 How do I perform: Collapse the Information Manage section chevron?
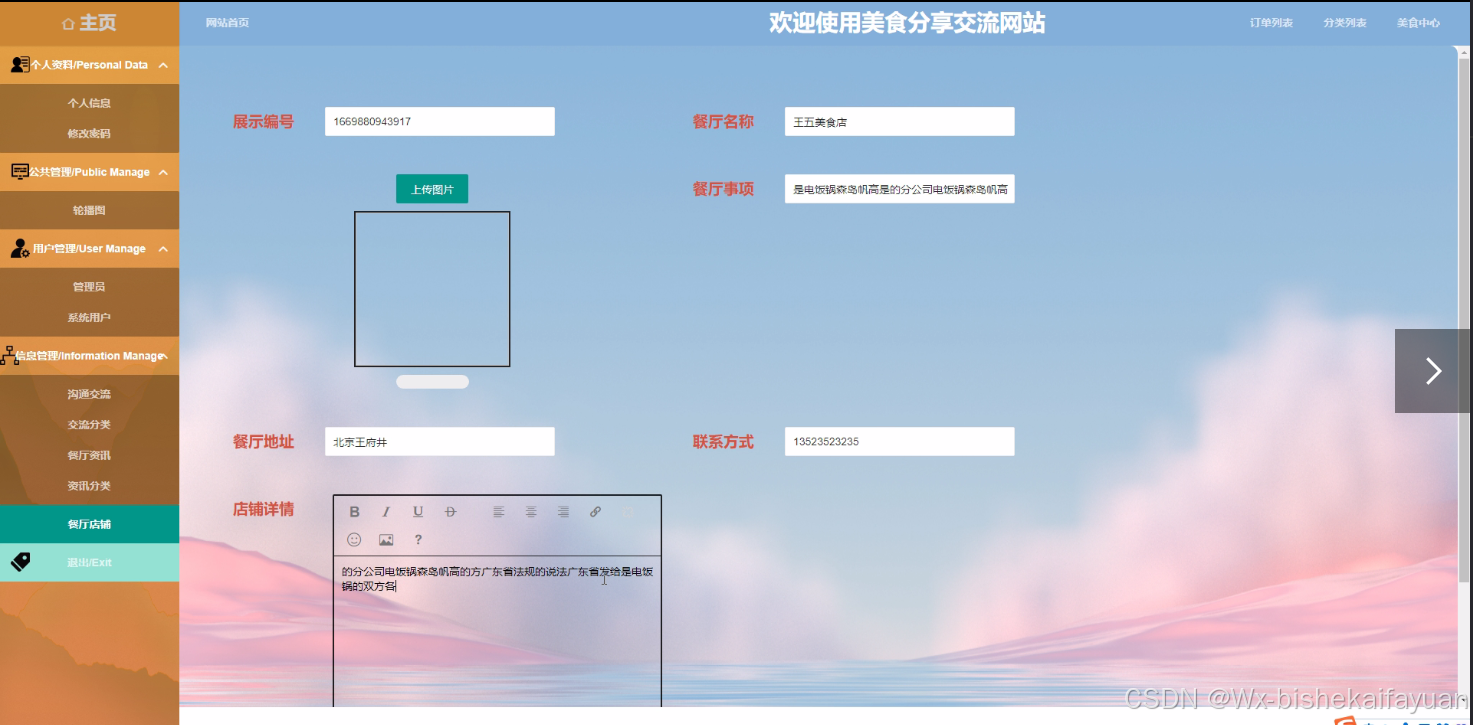click(164, 356)
